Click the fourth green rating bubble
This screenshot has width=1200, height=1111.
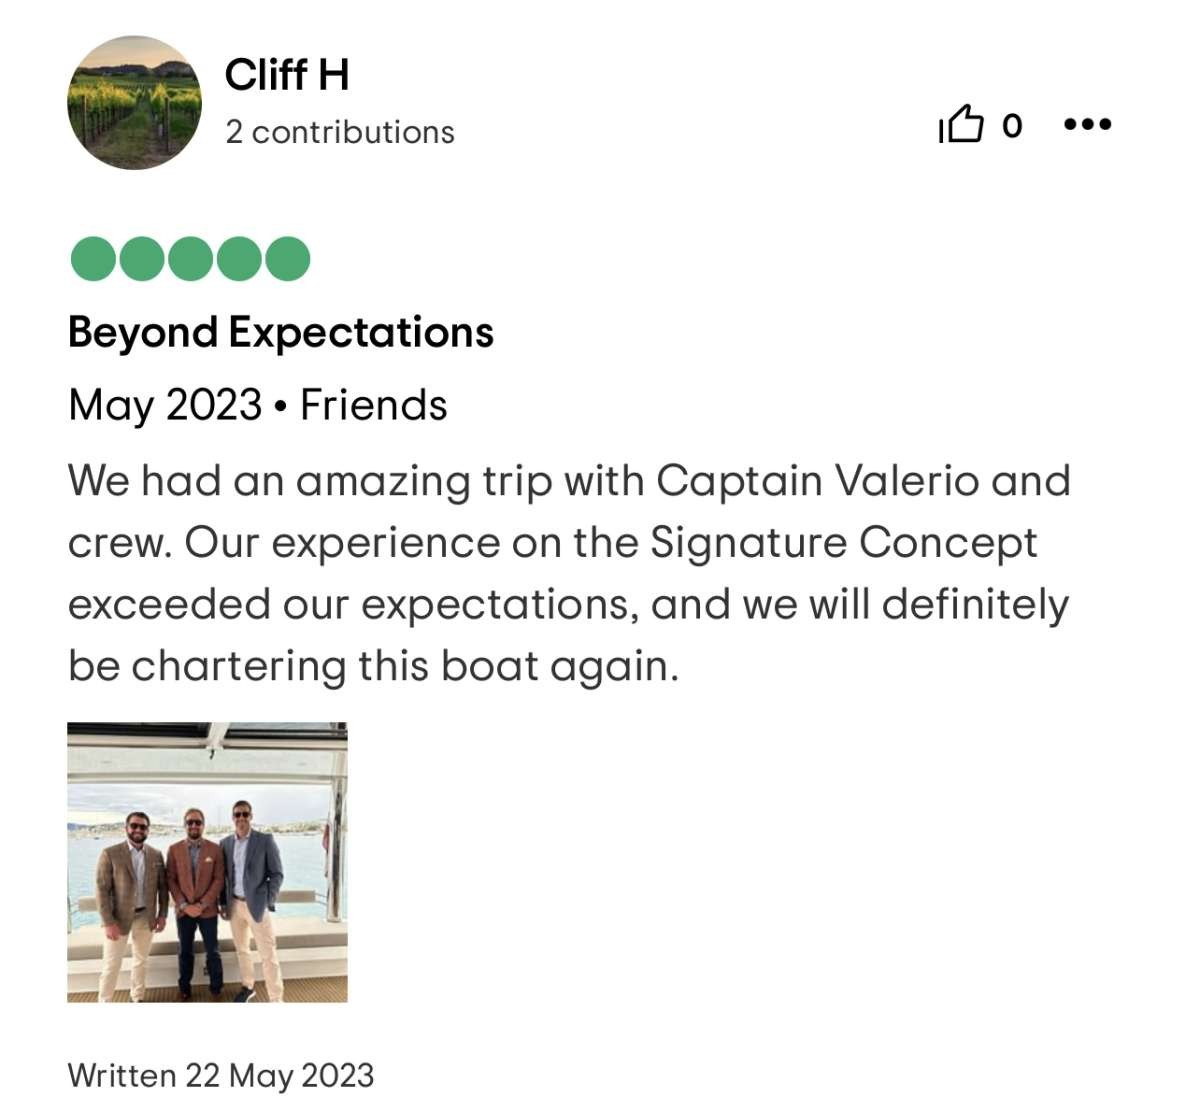click(x=239, y=259)
